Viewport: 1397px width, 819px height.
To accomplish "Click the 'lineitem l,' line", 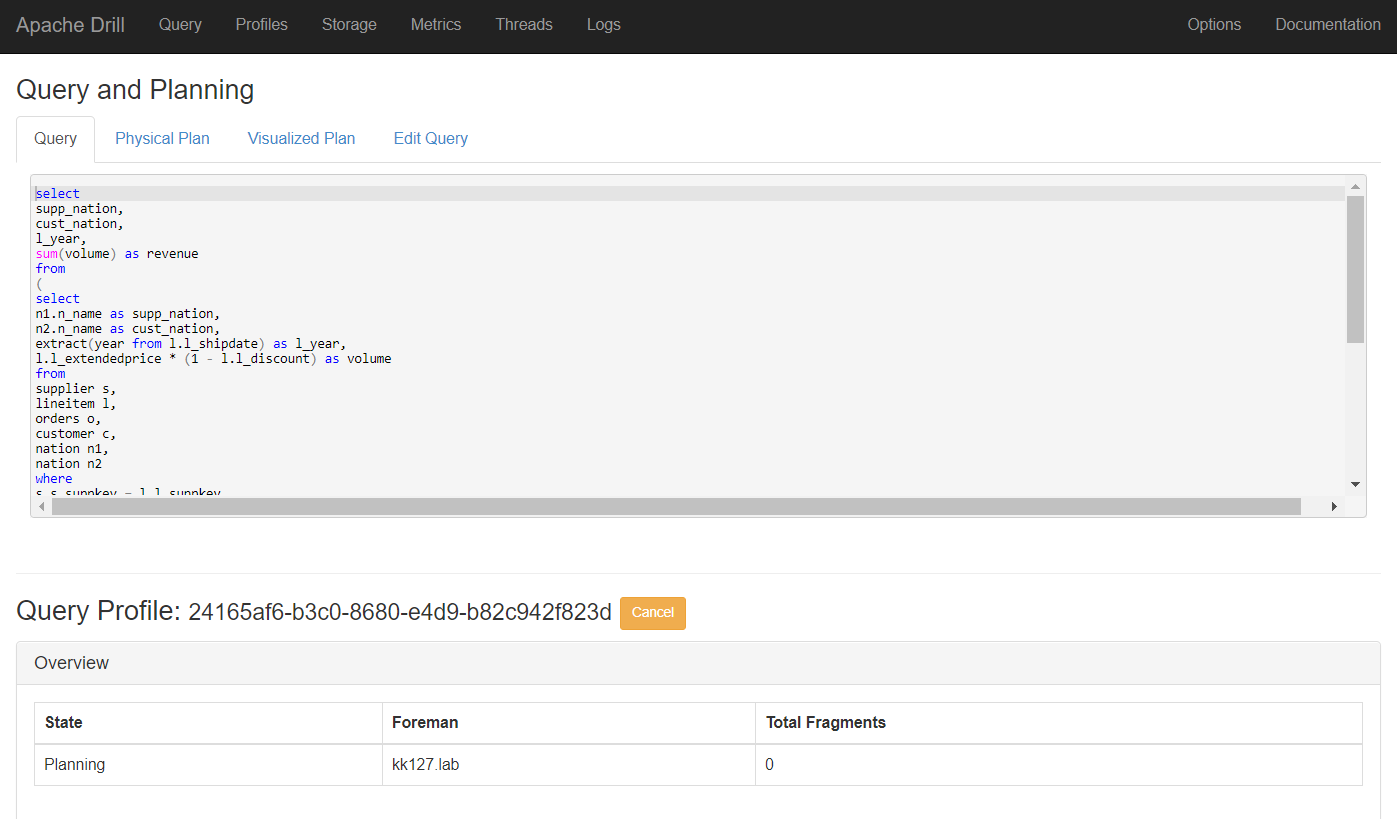I will (x=76, y=404).
